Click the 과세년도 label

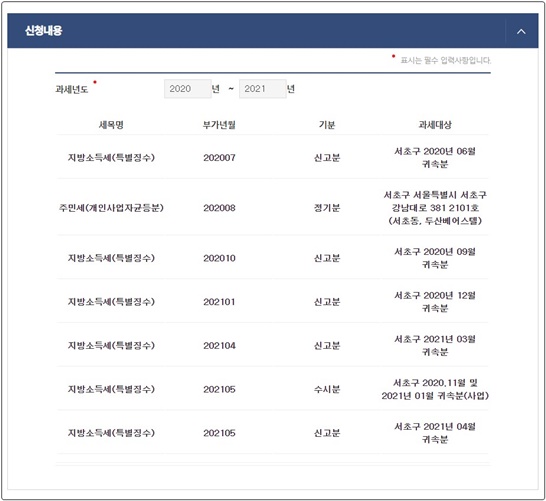click(72, 89)
